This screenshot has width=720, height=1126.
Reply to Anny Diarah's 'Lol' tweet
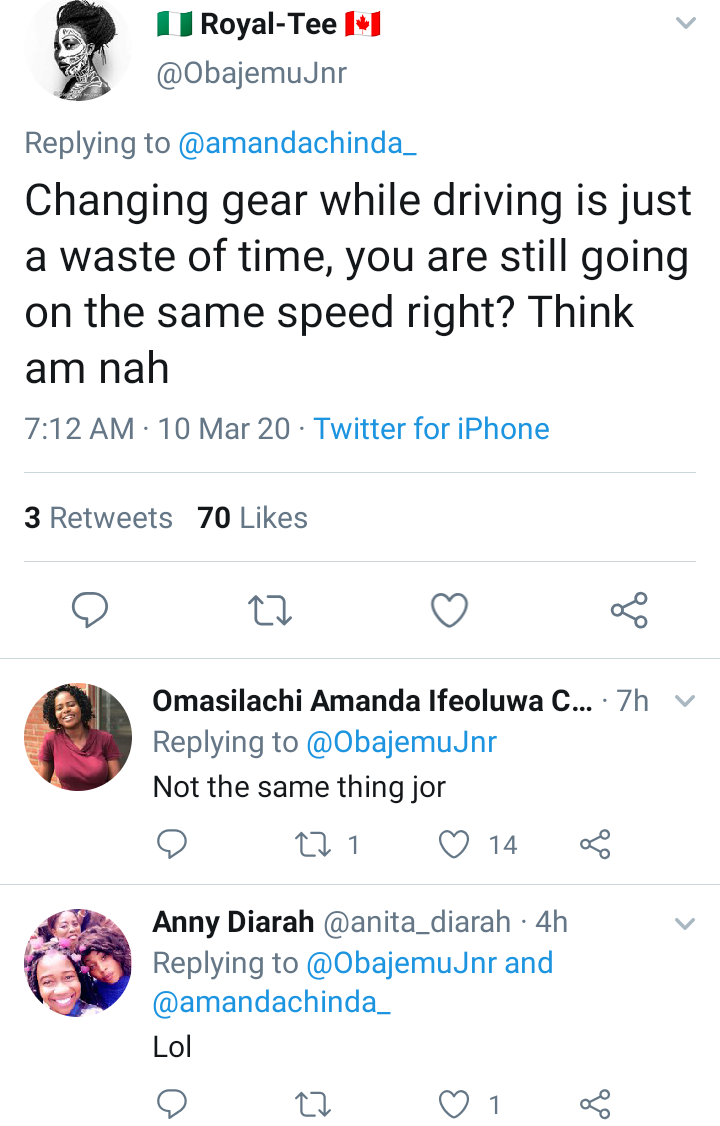click(172, 1104)
